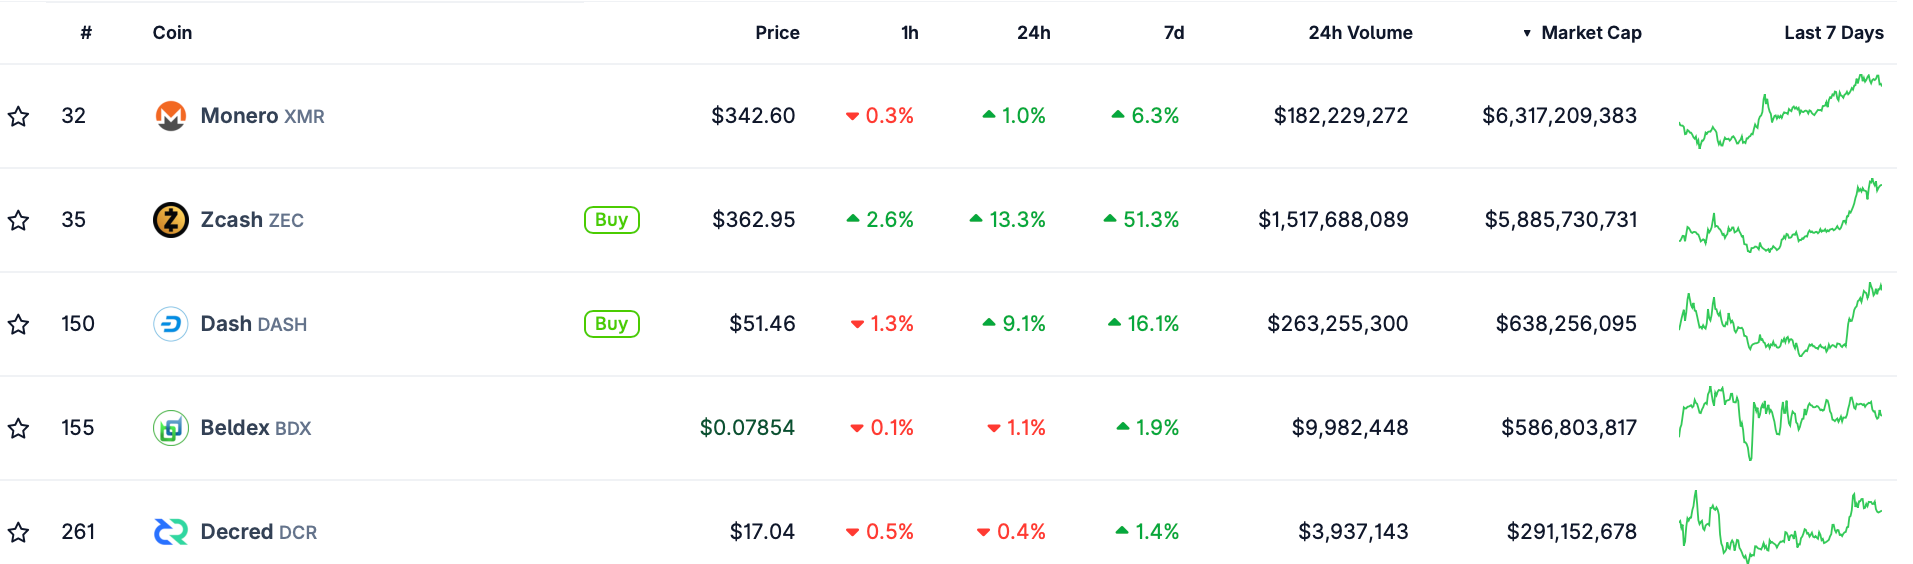Open the Monero XMR coin link
This screenshot has height=564, width=1913.
point(262,116)
